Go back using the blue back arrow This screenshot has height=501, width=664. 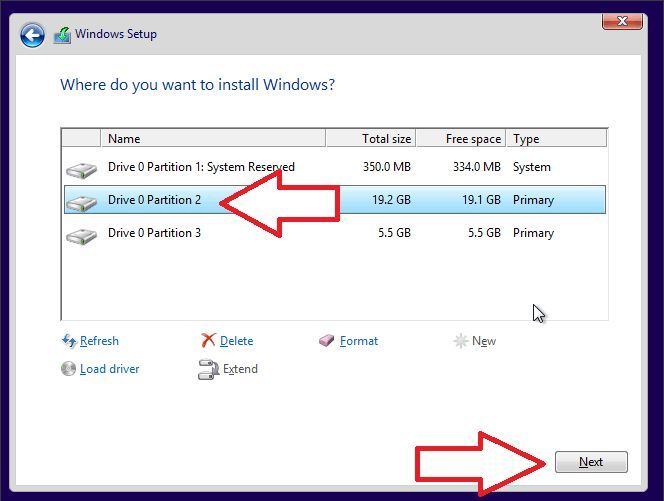tap(32, 35)
